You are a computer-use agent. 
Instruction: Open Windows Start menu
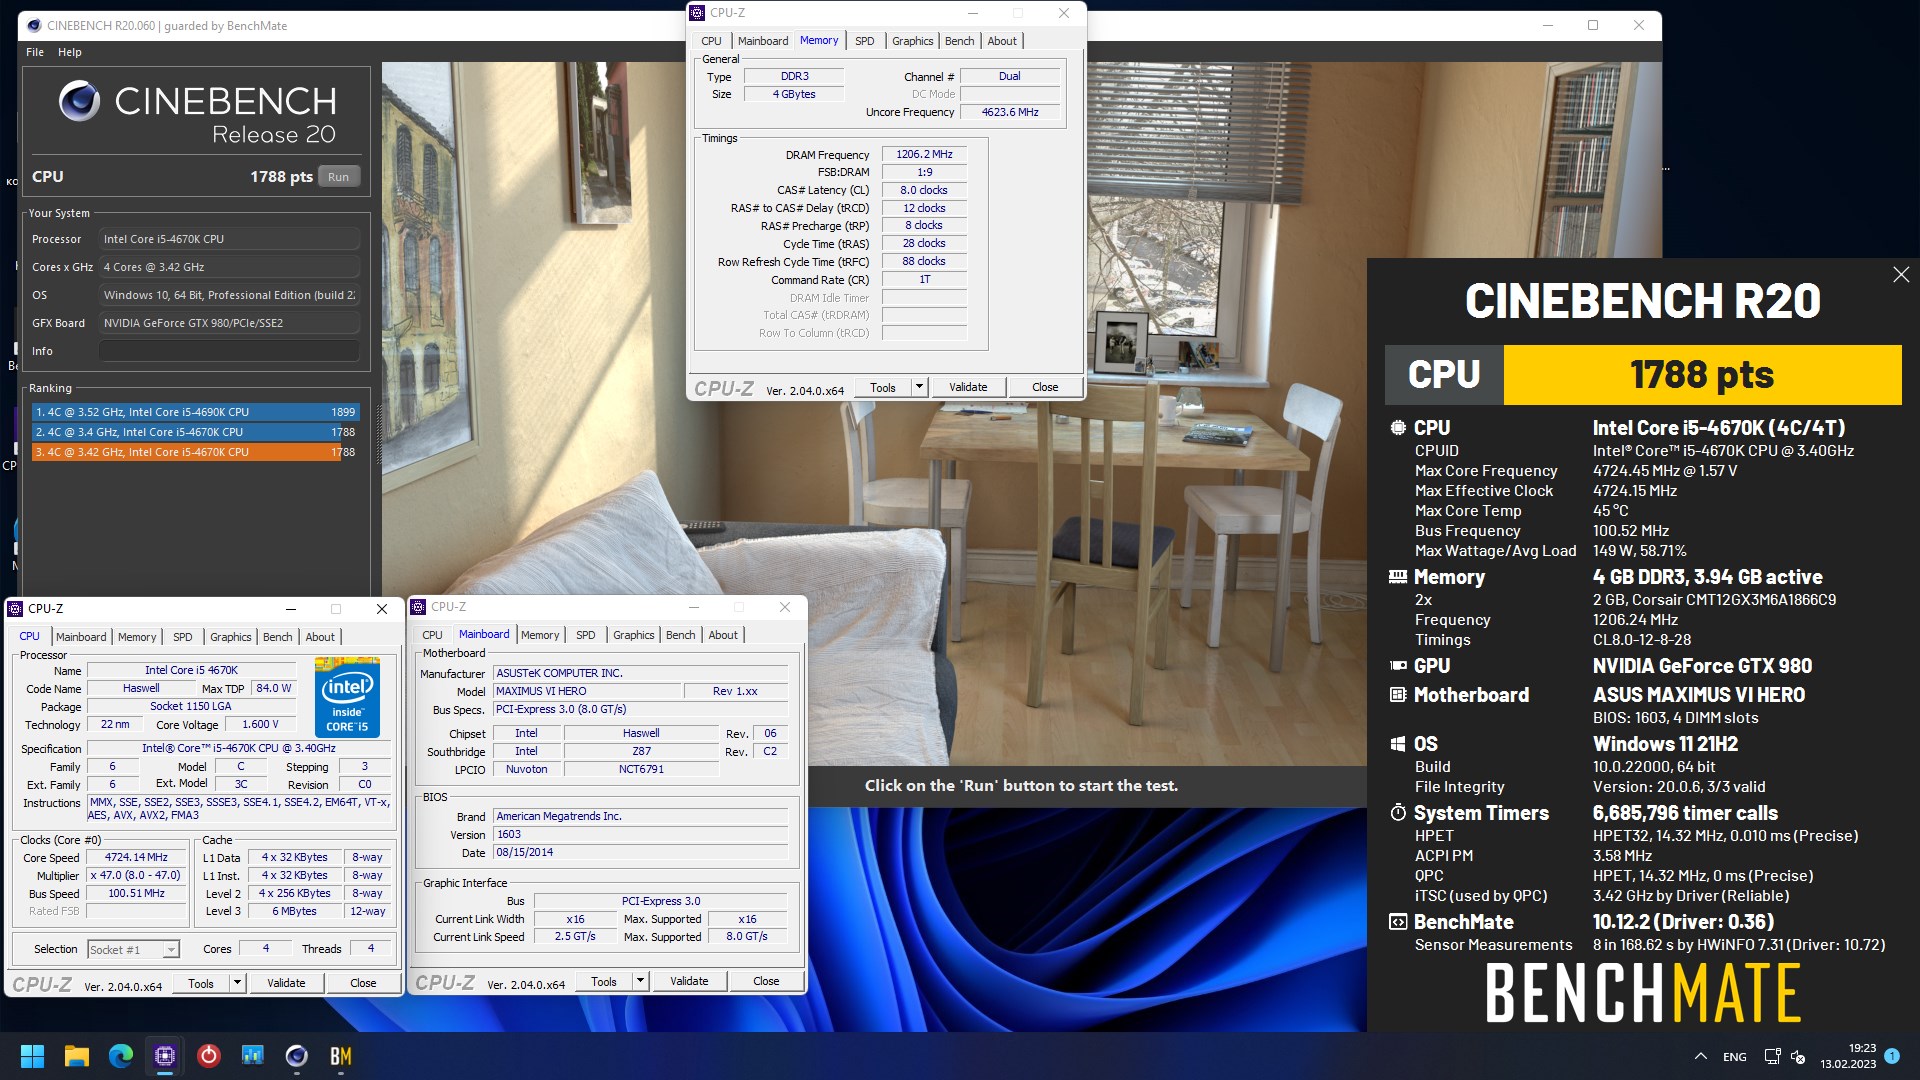pos(33,1056)
